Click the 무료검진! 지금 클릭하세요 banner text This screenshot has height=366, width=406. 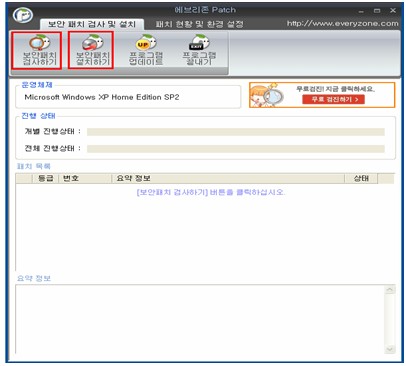tap(335, 89)
